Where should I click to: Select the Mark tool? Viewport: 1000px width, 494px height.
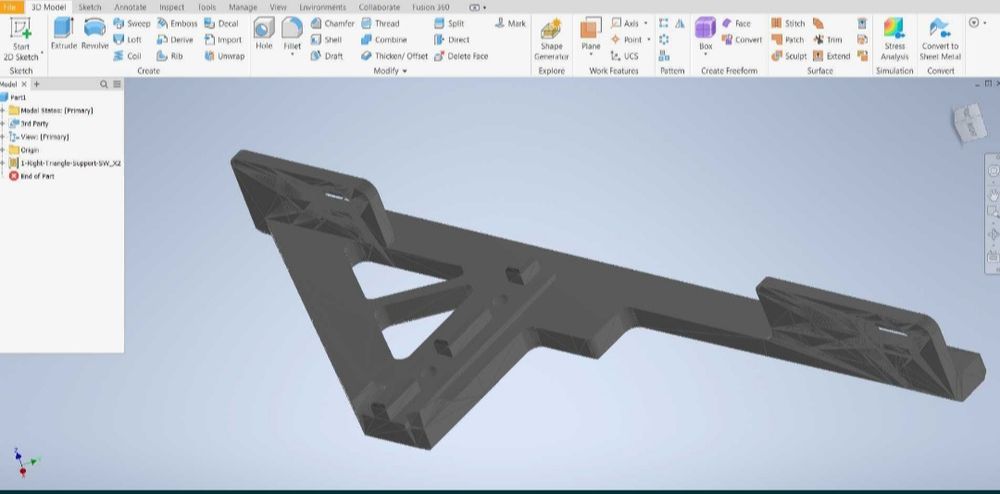pyautogui.click(x=510, y=24)
